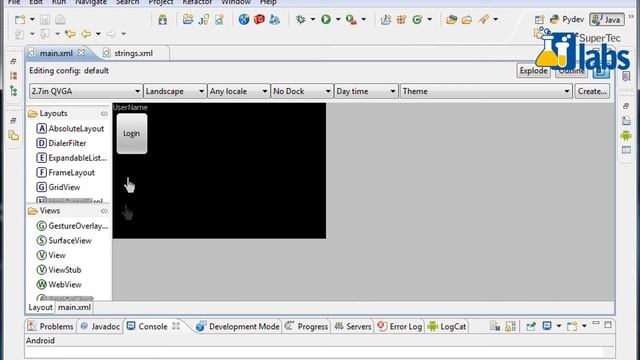
Task: Click the Android SDK download arrow icon
Action: pyautogui.click(x=162, y=19)
